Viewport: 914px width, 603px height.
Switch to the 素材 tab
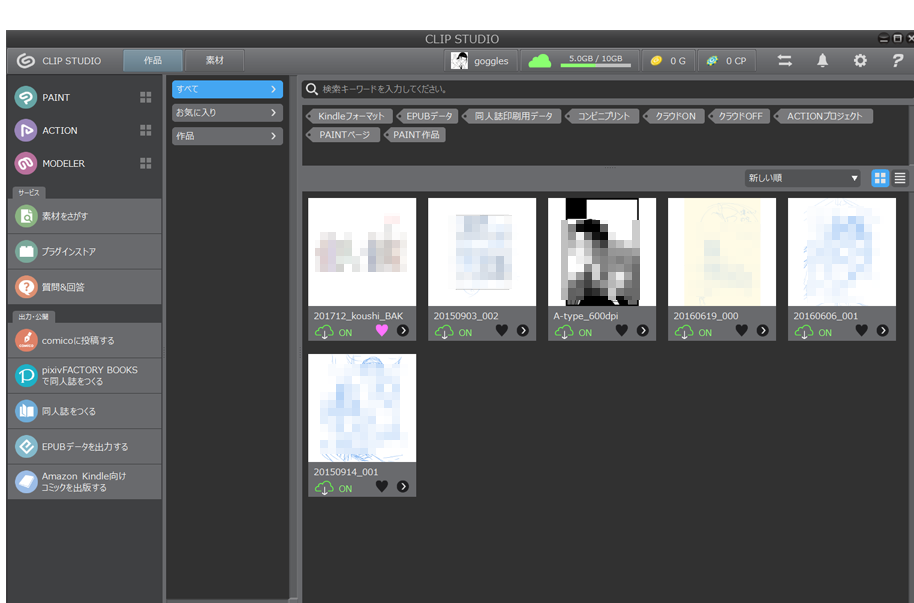215,61
